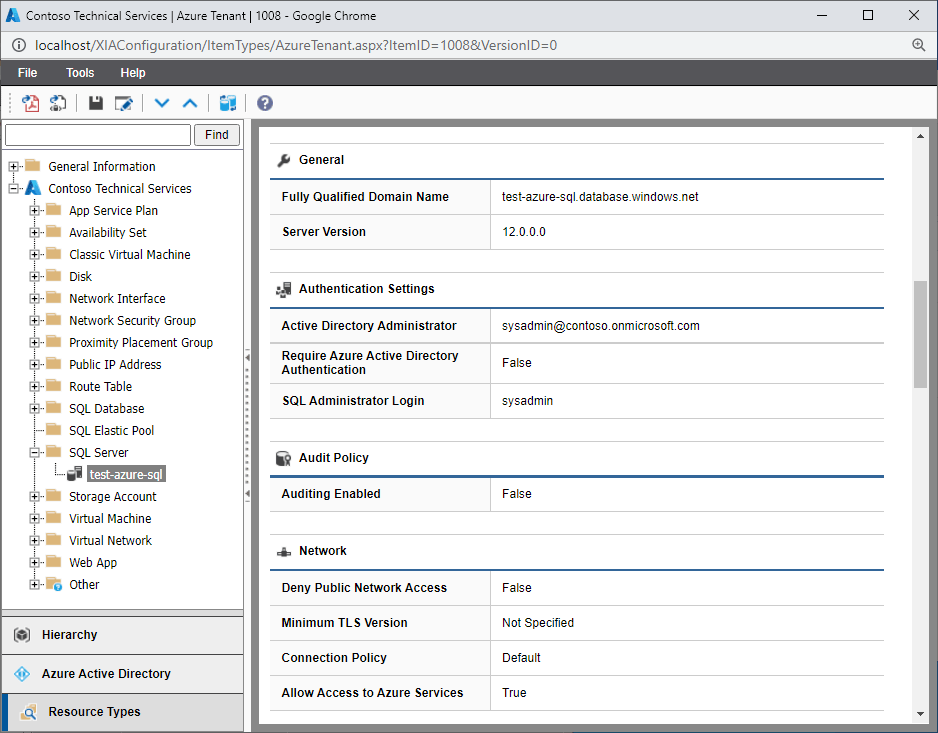938x733 pixels.
Task: Expand the General Information node
Action: [x=13, y=166]
